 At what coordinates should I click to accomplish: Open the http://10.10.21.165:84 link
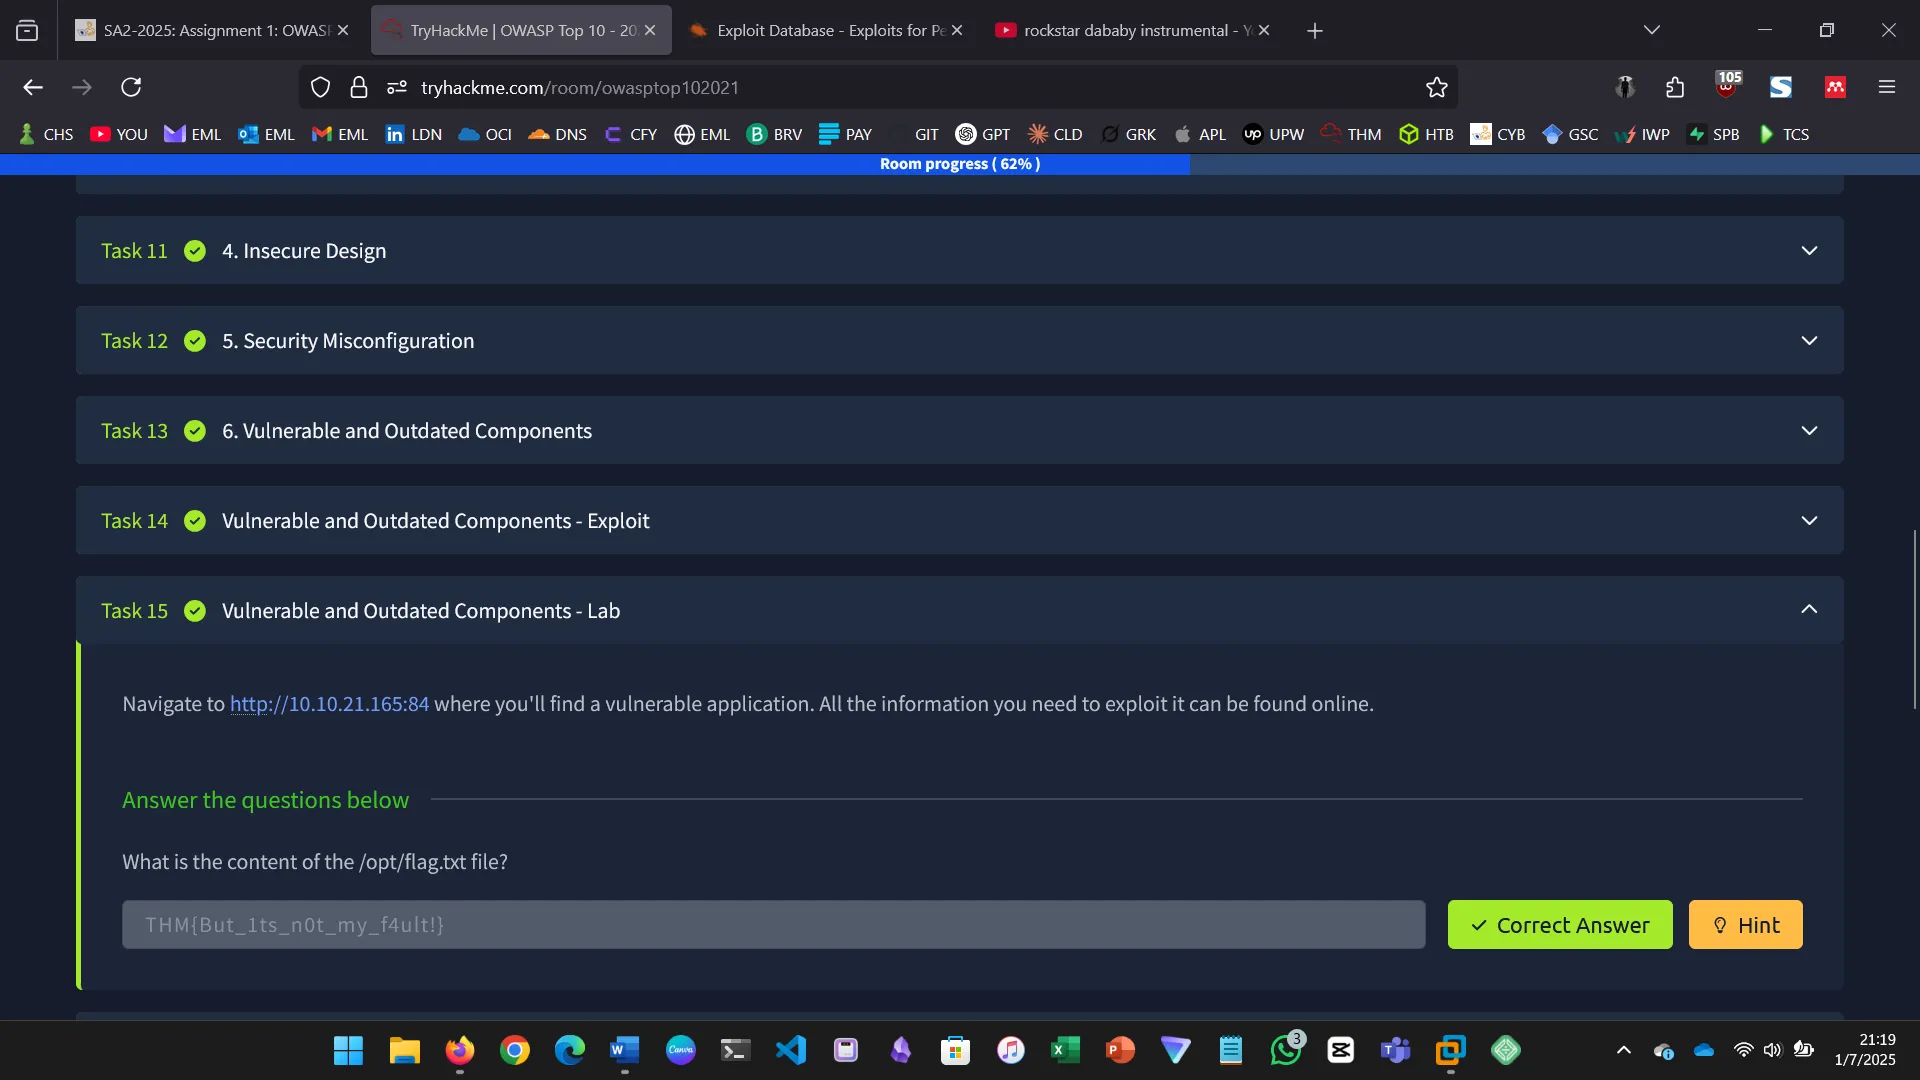point(328,704)
